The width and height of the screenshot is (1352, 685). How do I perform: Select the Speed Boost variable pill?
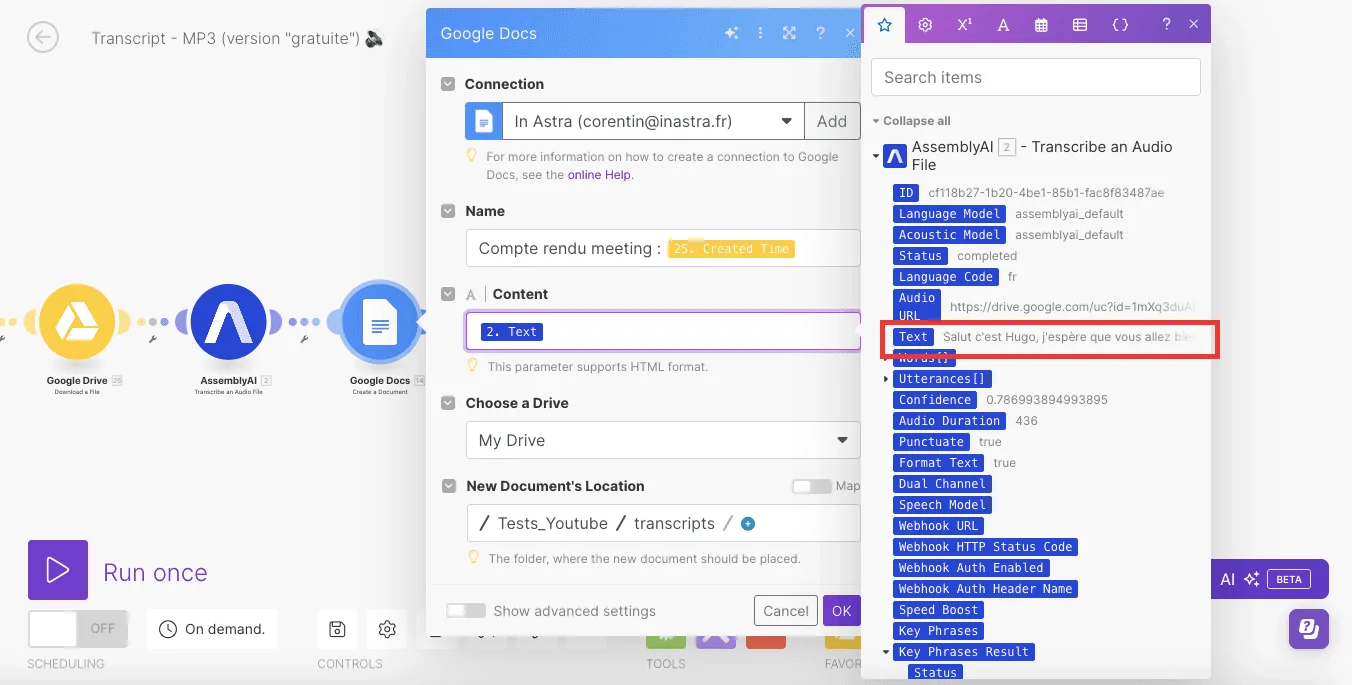(x=938, y=610)
